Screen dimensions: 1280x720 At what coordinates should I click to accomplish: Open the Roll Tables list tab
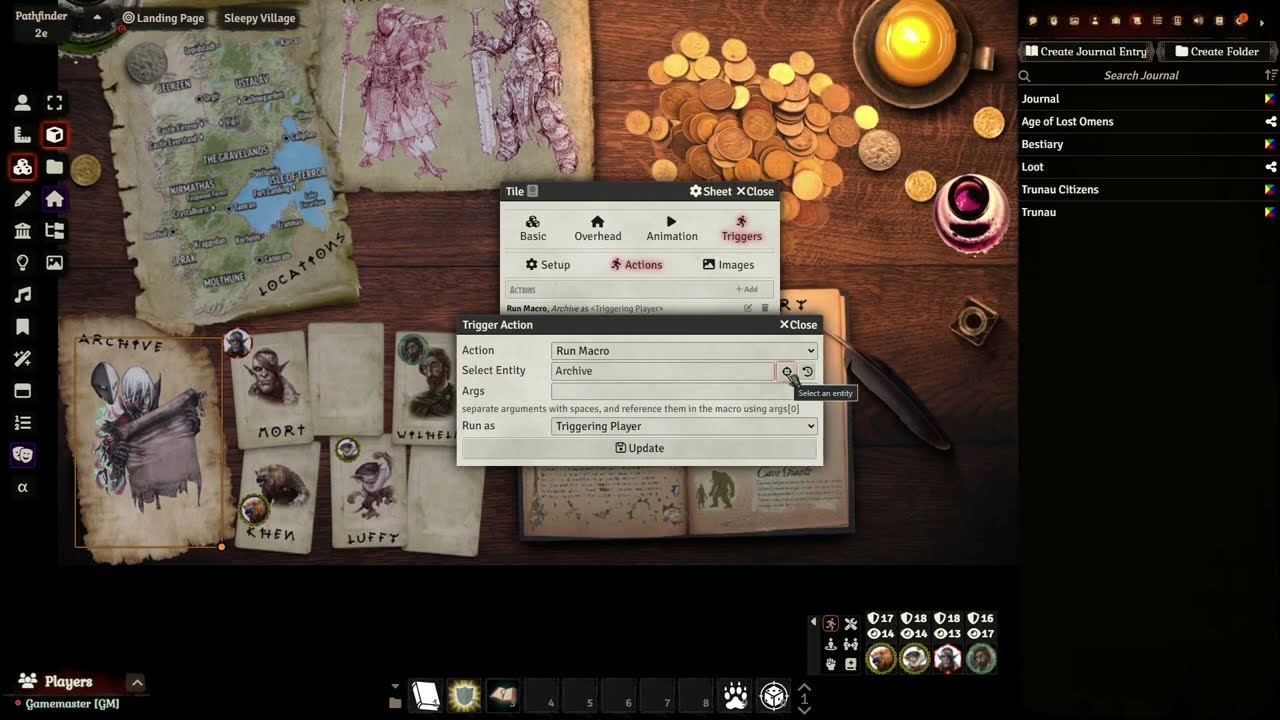pyautogui.click(x=1158, y=21)
